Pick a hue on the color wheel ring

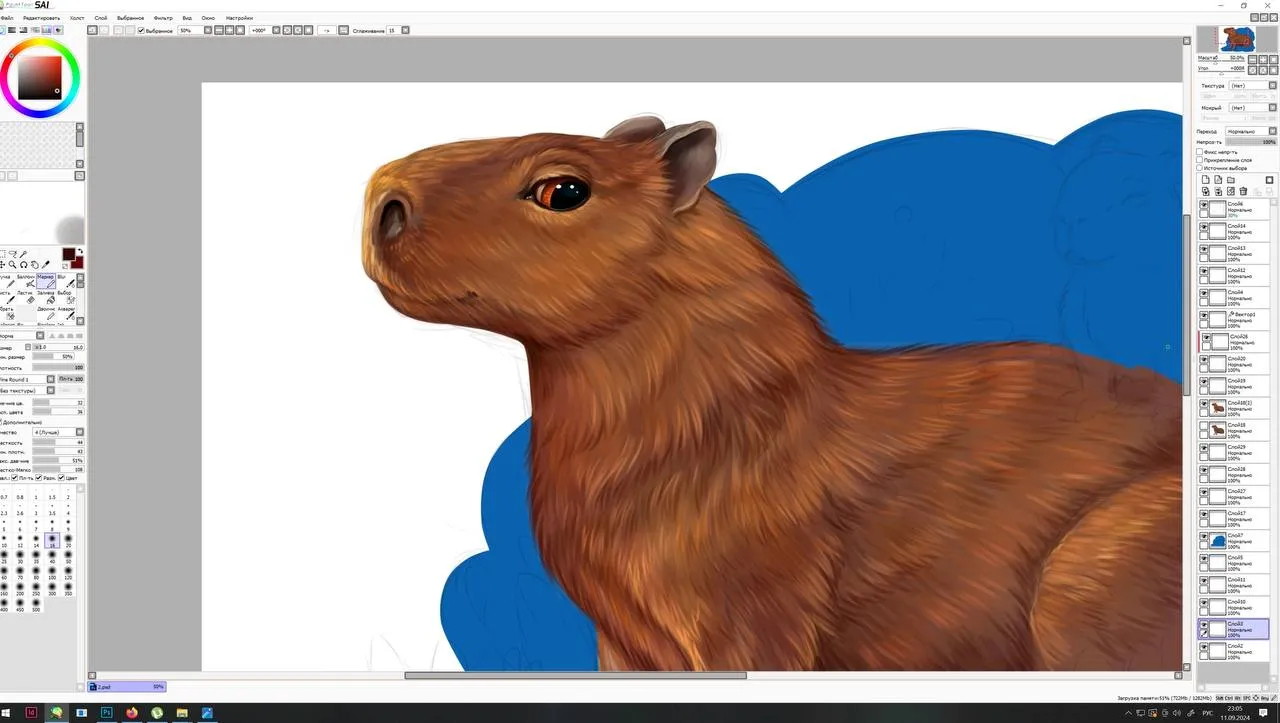[x=40, y=41]
